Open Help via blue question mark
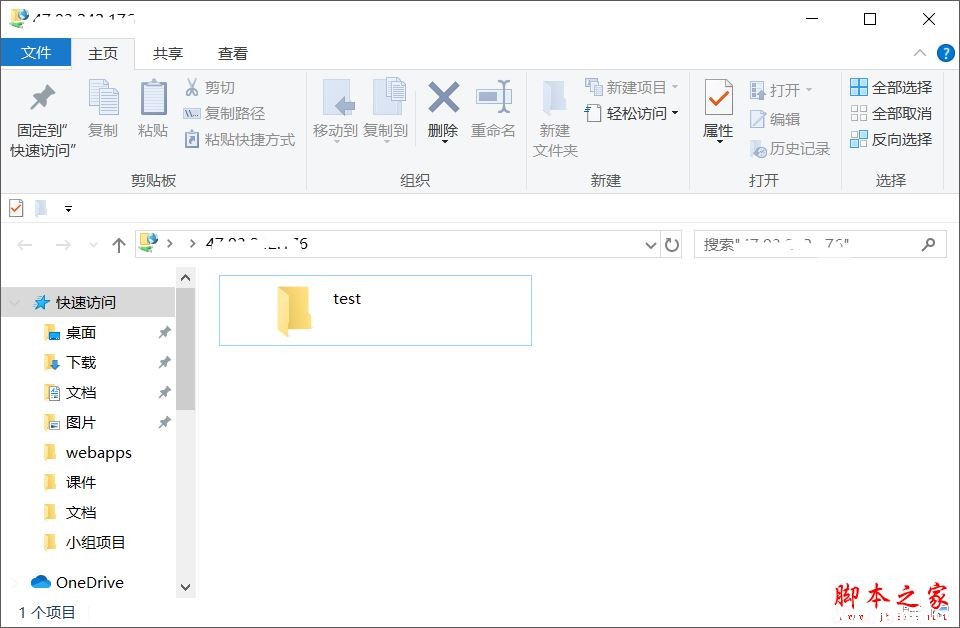The width and height of the screenshot is (960, 628). tap(946, 53)
